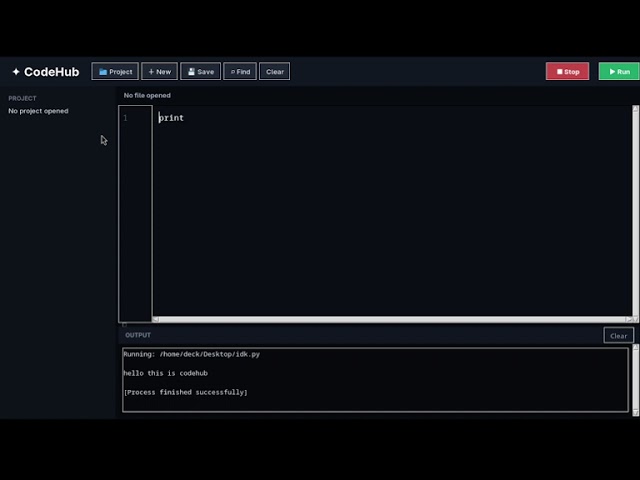The height and width of the screenshot is (480, 640).
Task: Clear the editor using toolbar Clear button
Action: pos(275,71)
